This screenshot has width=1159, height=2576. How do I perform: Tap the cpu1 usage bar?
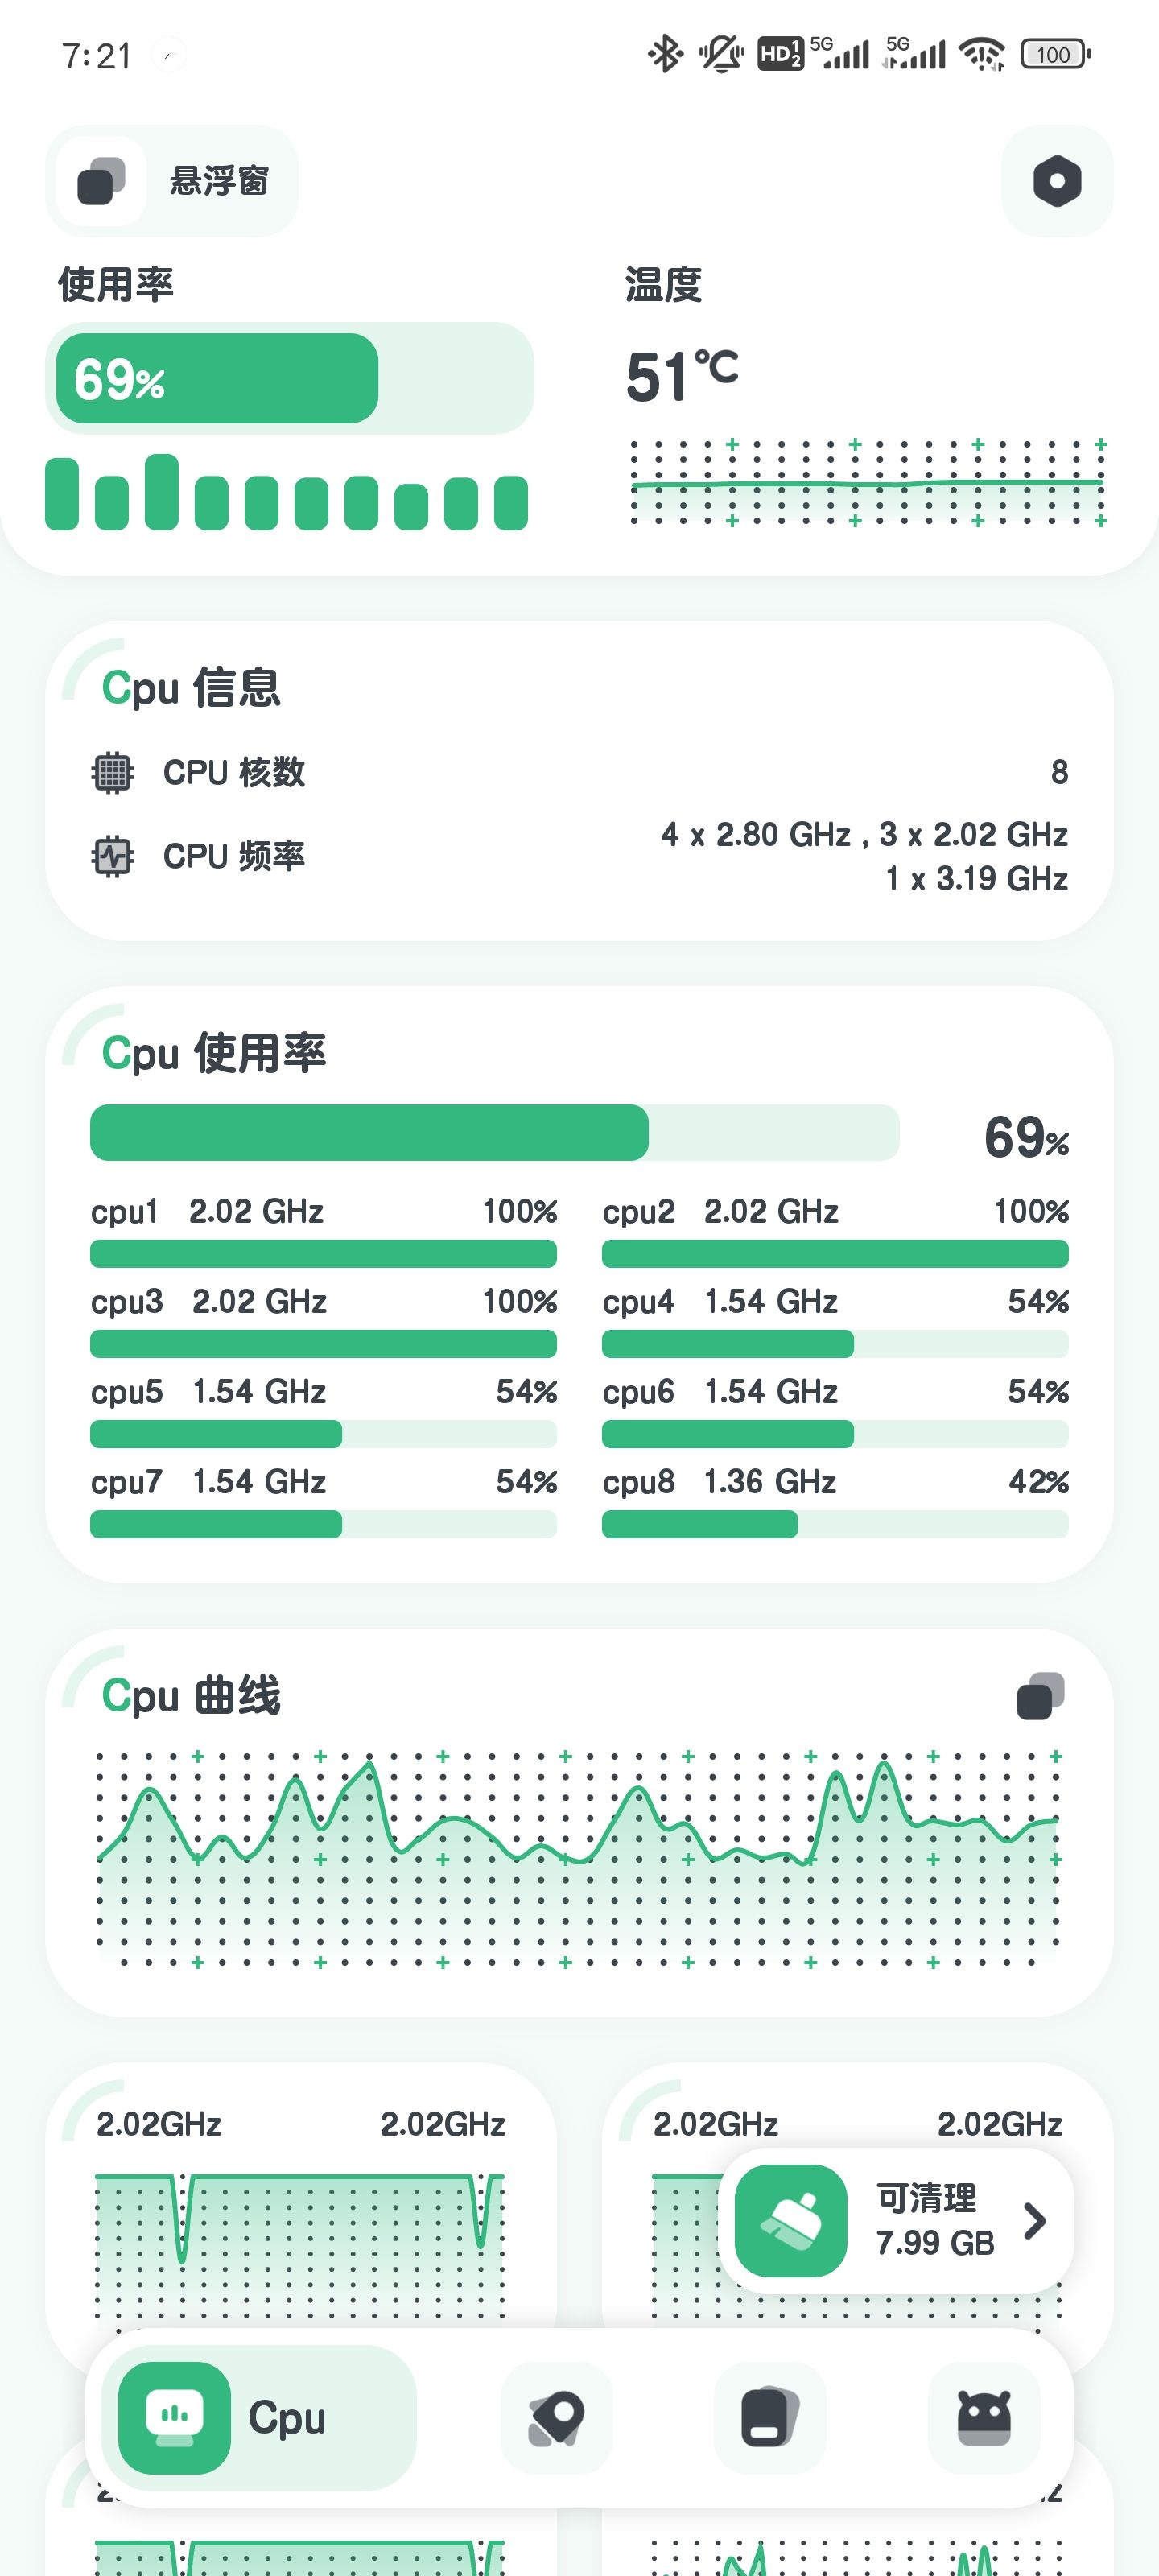323,1253
